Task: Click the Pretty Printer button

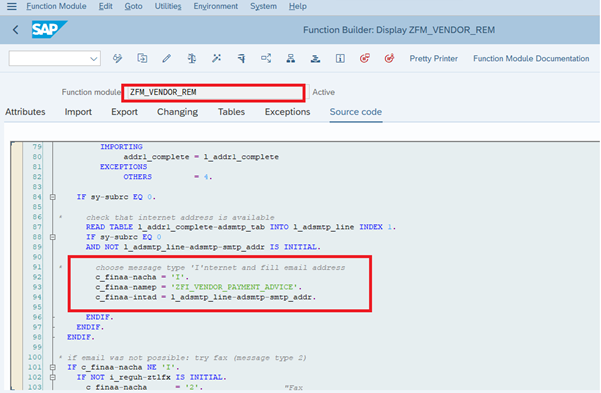Action: (434, 59)
